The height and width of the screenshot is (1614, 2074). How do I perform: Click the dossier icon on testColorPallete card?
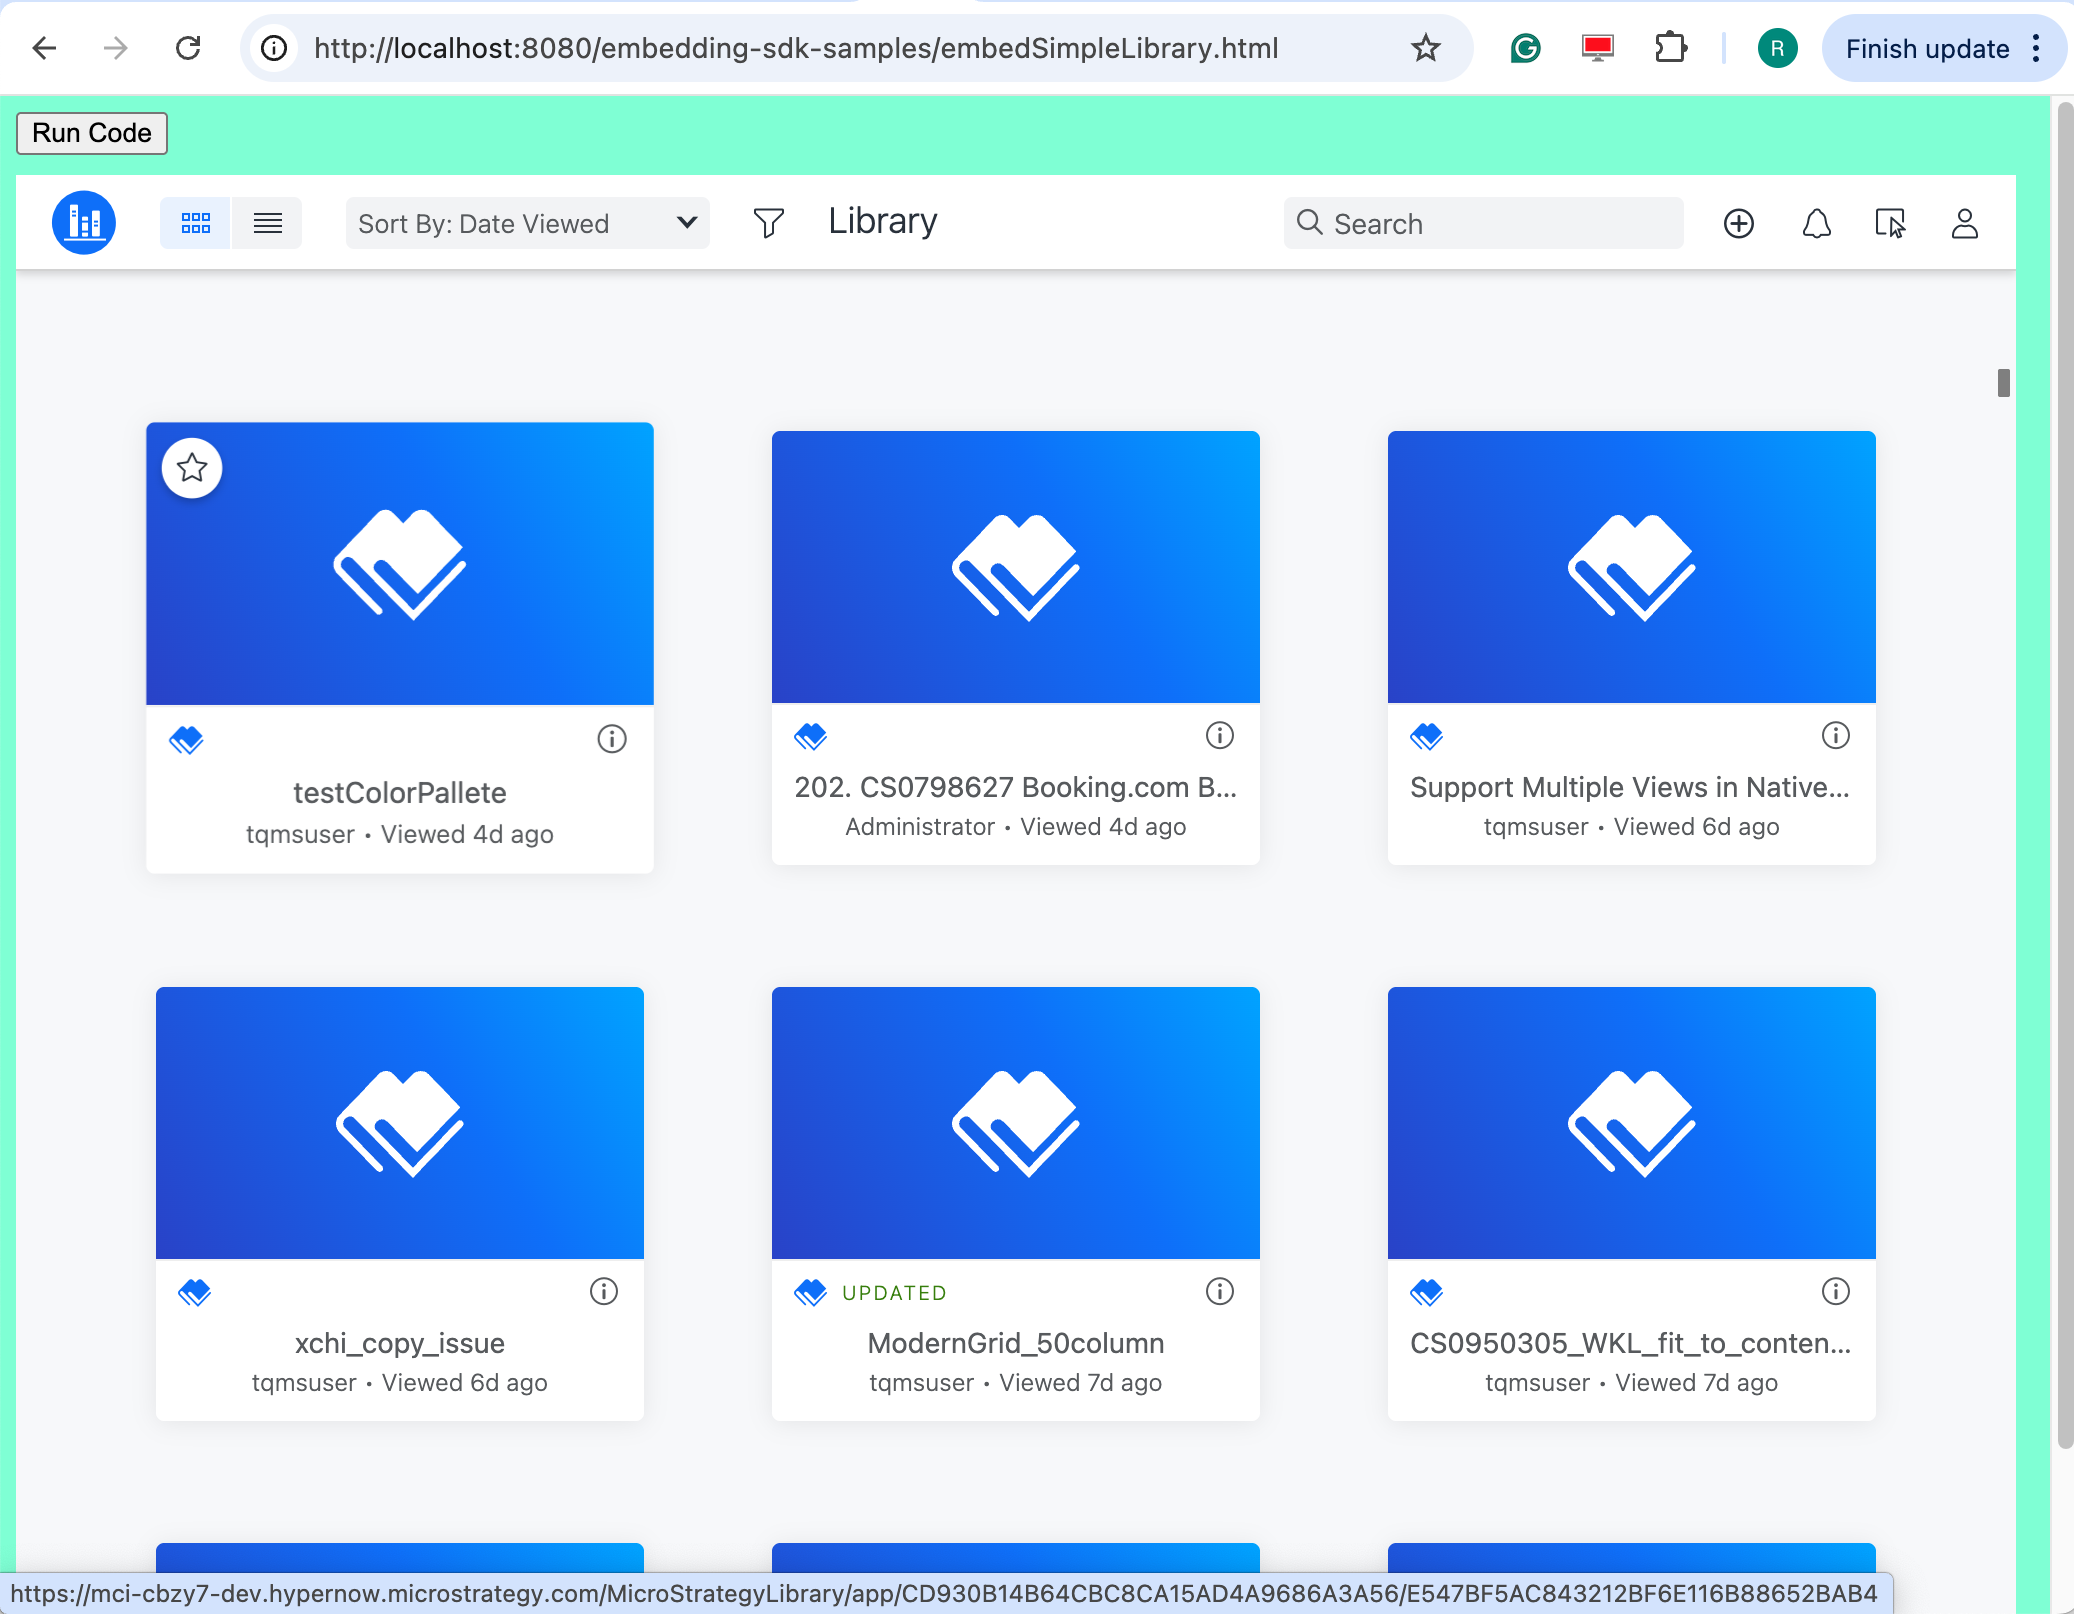[x=188, y=738]
